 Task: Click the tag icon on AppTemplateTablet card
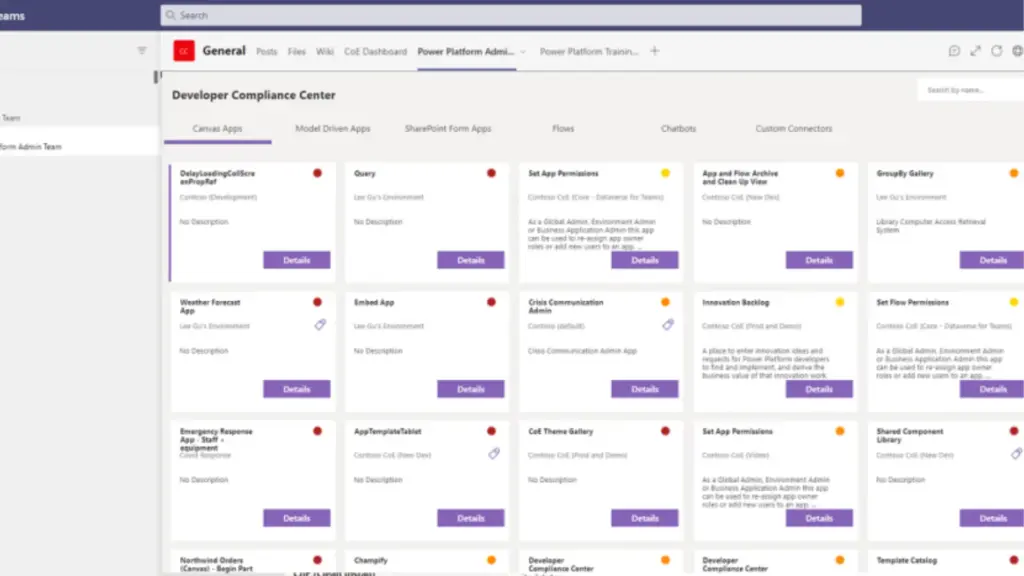click(494, 454)
